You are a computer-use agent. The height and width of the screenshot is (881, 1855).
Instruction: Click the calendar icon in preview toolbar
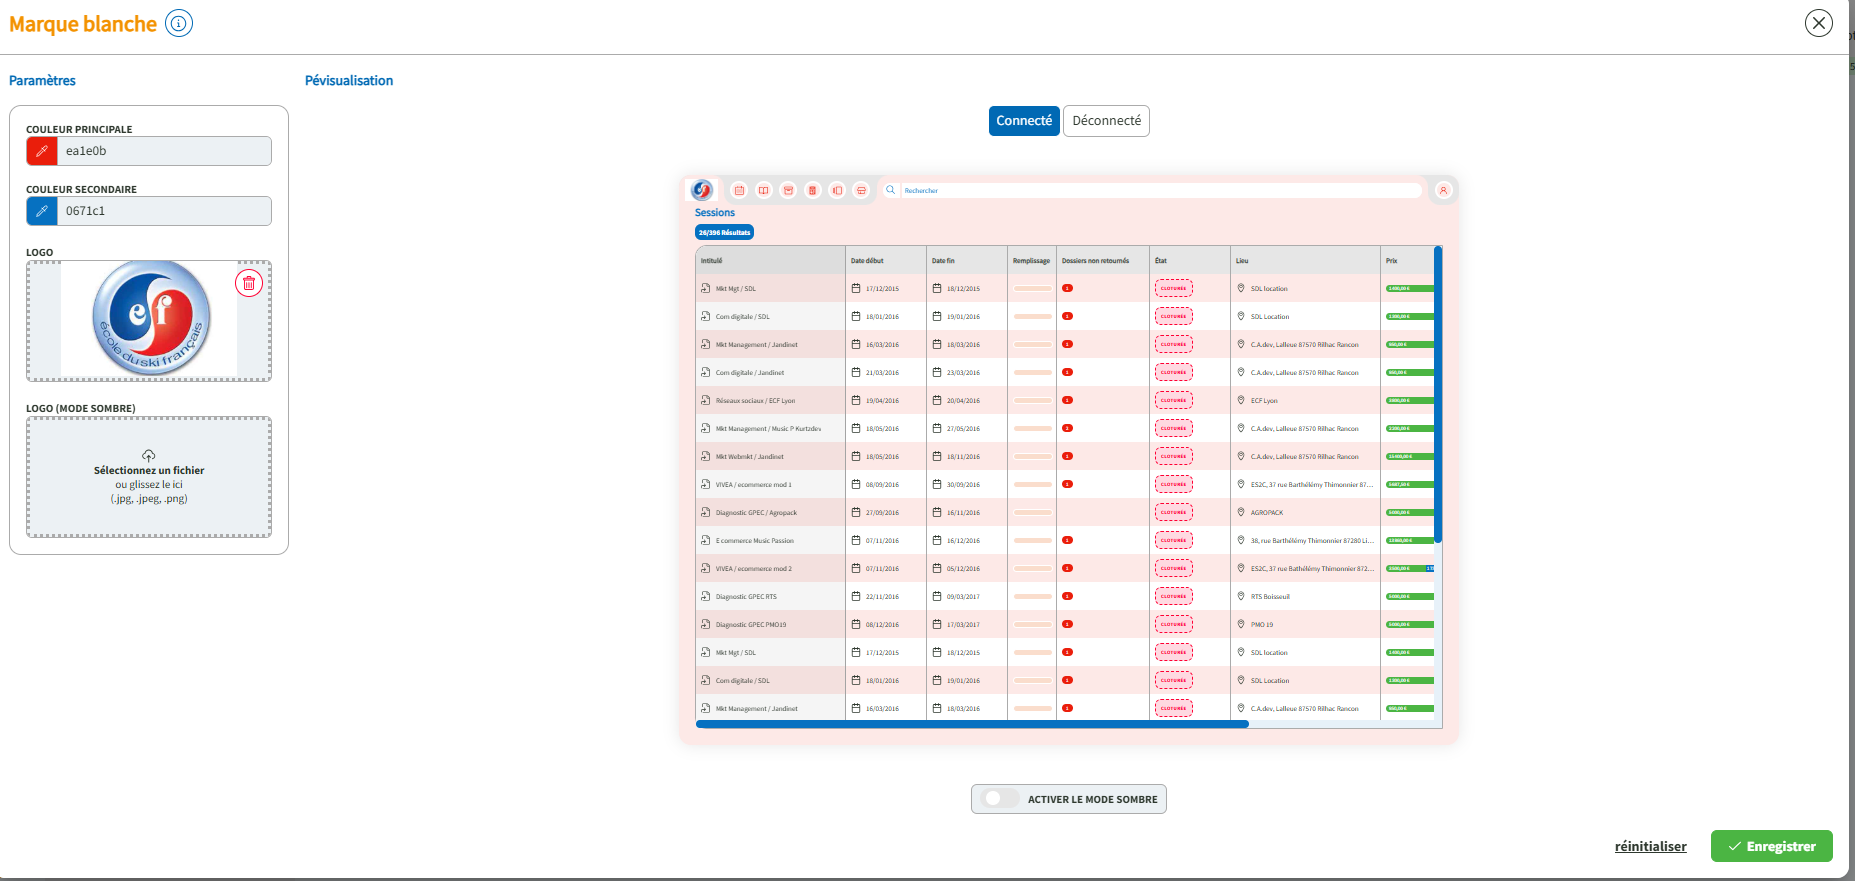click(739, 190)
